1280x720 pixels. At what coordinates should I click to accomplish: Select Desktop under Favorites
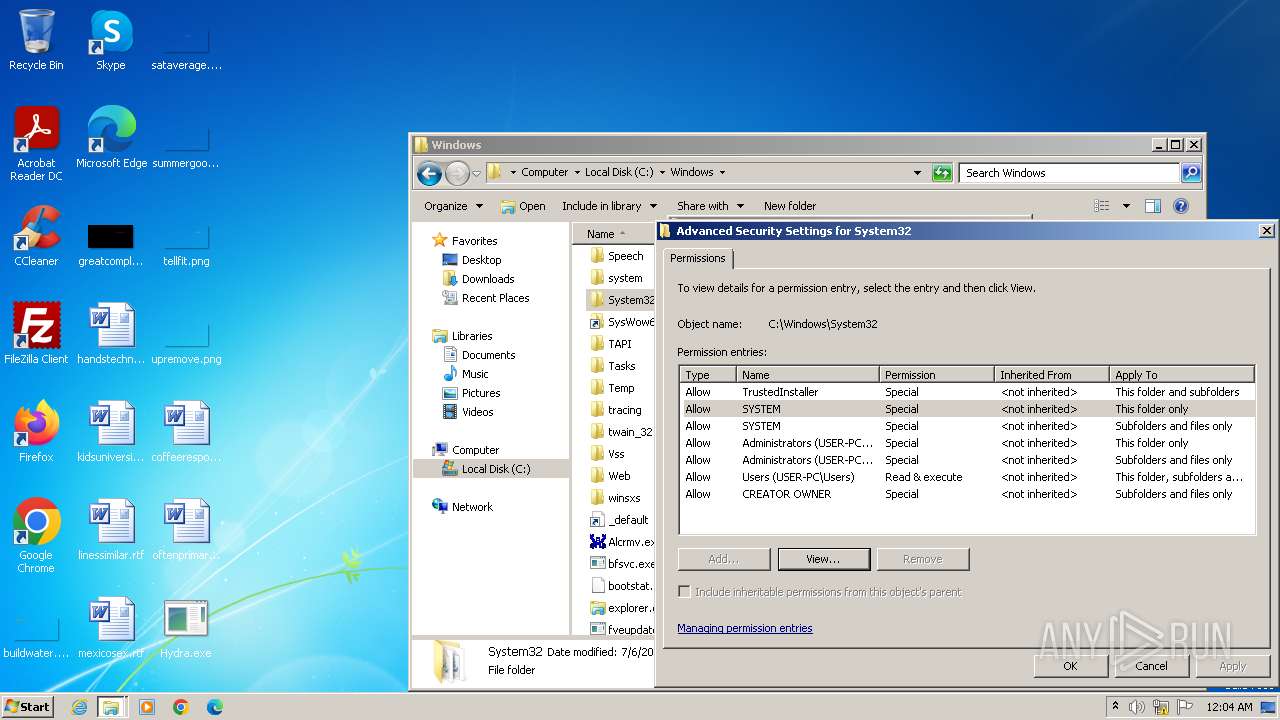481,260
